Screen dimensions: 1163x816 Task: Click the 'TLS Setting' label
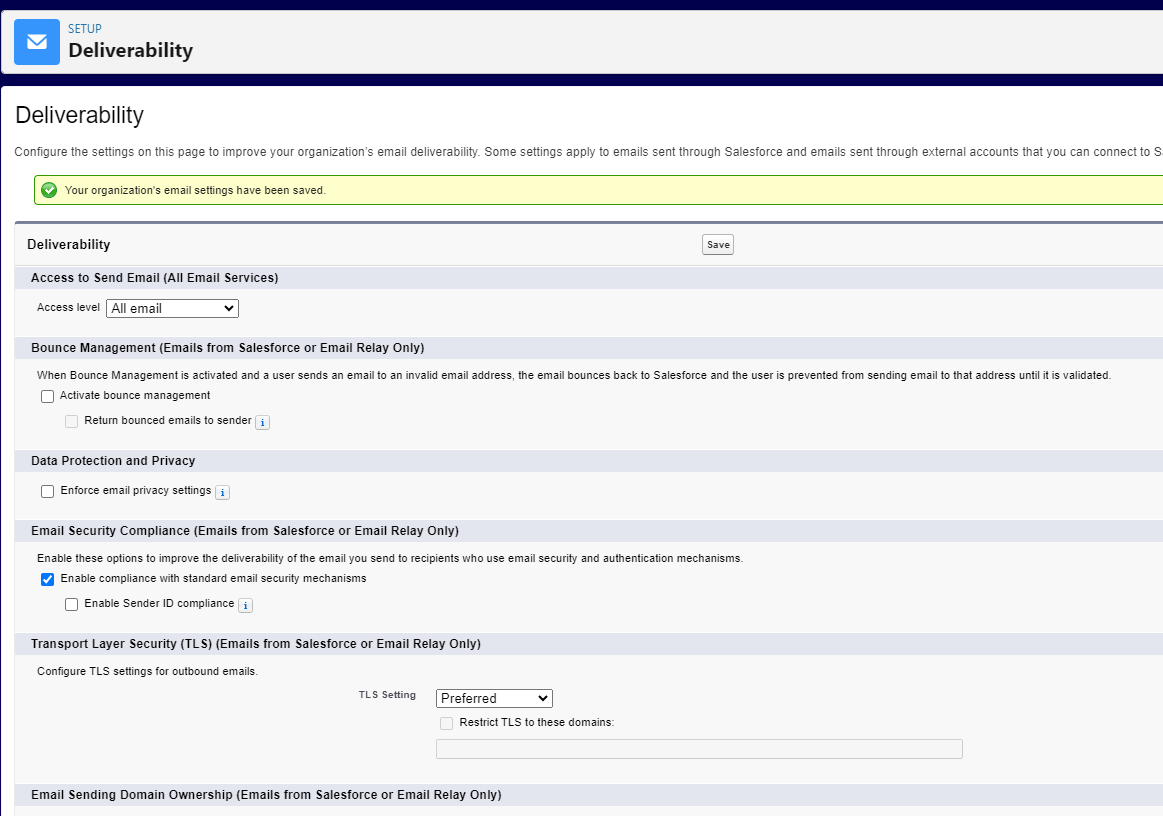pyautogui.click(x=387, y=695)
